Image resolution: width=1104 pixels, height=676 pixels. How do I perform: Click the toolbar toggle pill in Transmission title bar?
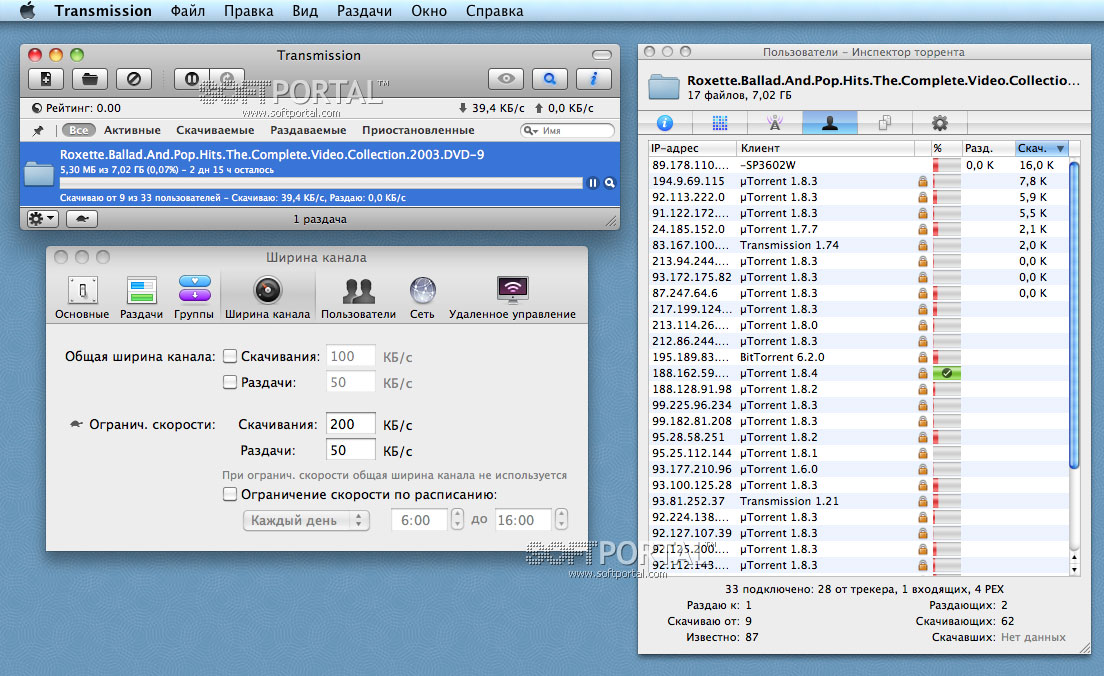pos(602,55)
